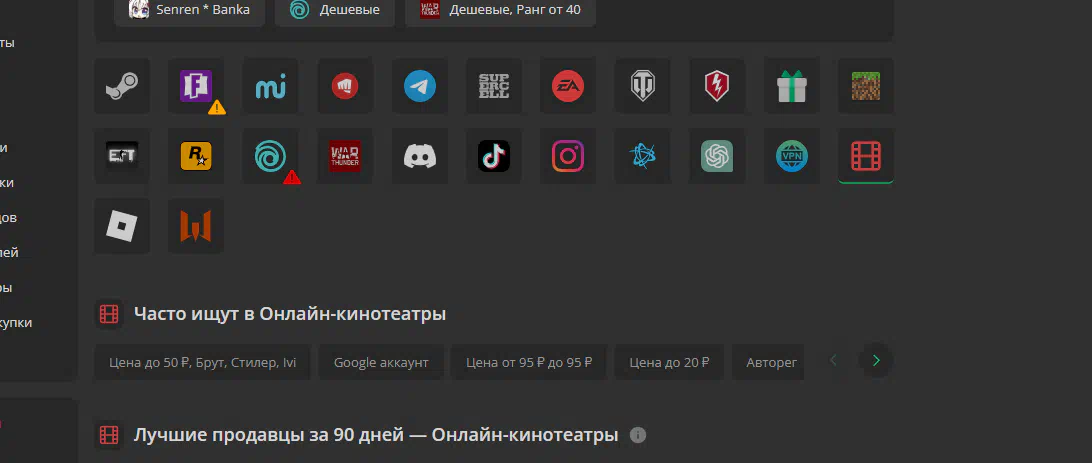Select the 'Авторег' search chip
The width and height of the screenshot is (1092, 463).
[768, 362]
